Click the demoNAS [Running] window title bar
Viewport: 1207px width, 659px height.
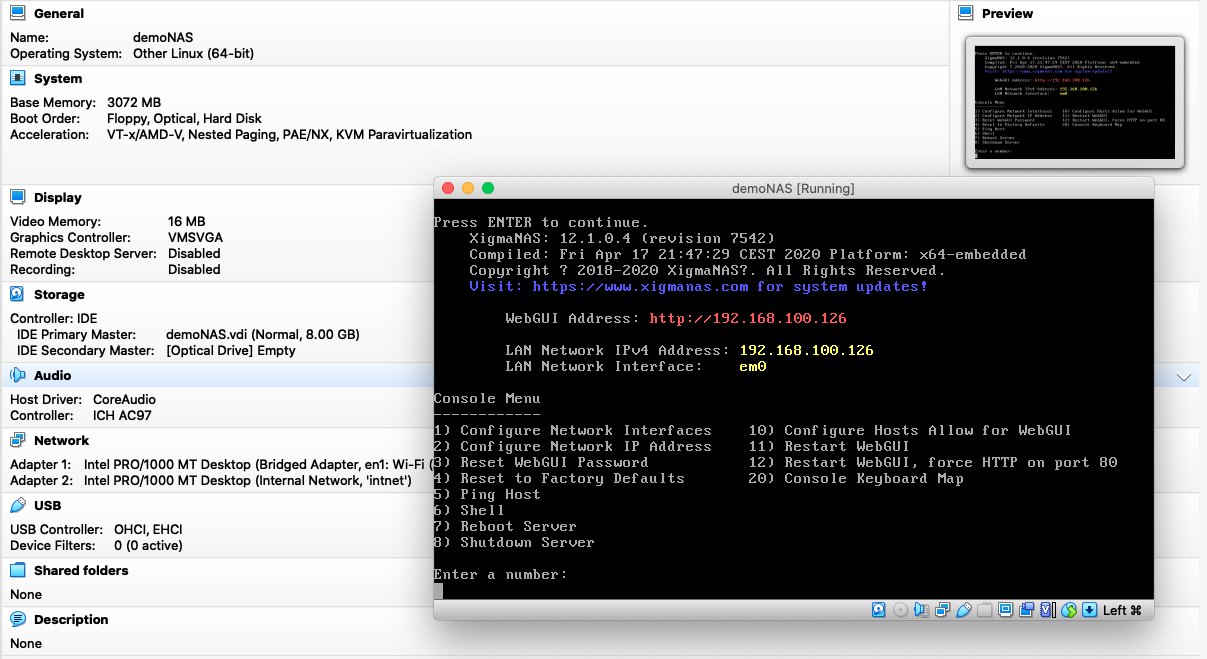pos(793,188)
